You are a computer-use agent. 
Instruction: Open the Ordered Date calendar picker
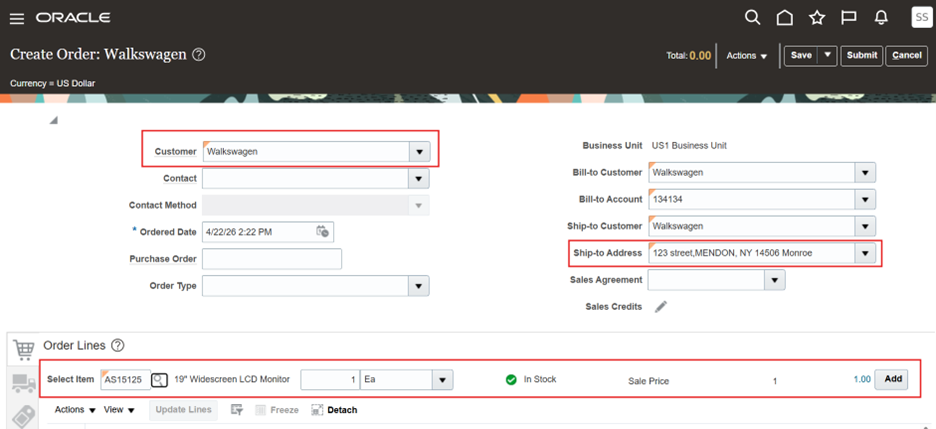coord(322,232)
